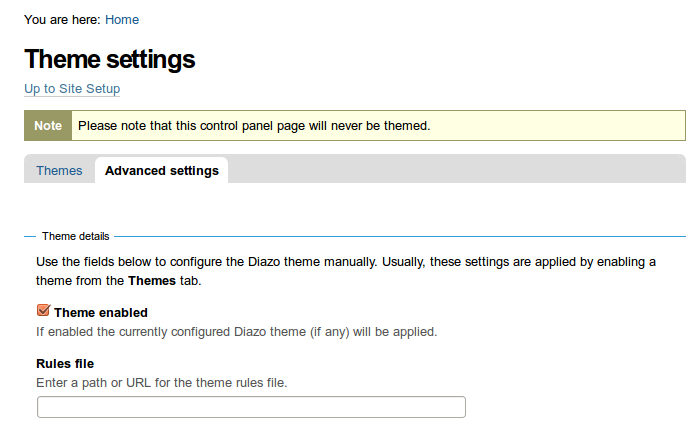Focus the Rules file text field
Screen dimensions: 700x430
[x=251, y=407]
